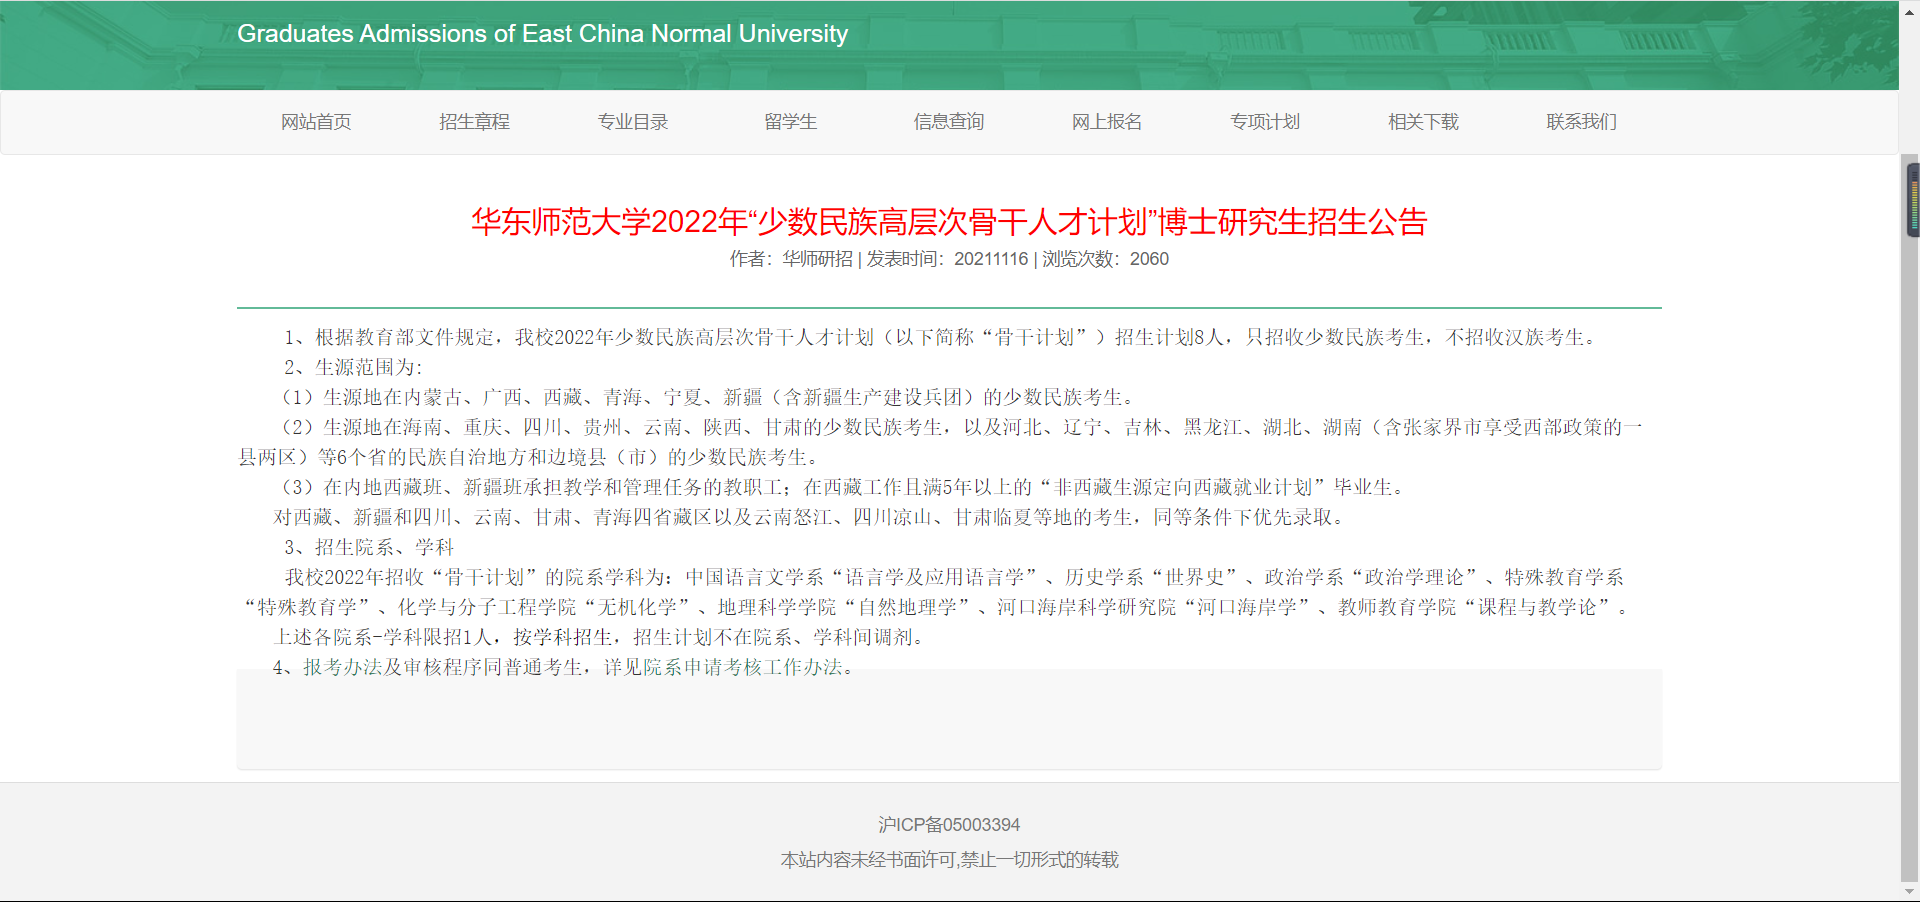The image size is (1920, 902).
Task: Open the 信息查询 navigation item
Action: [x=949, y=122]
